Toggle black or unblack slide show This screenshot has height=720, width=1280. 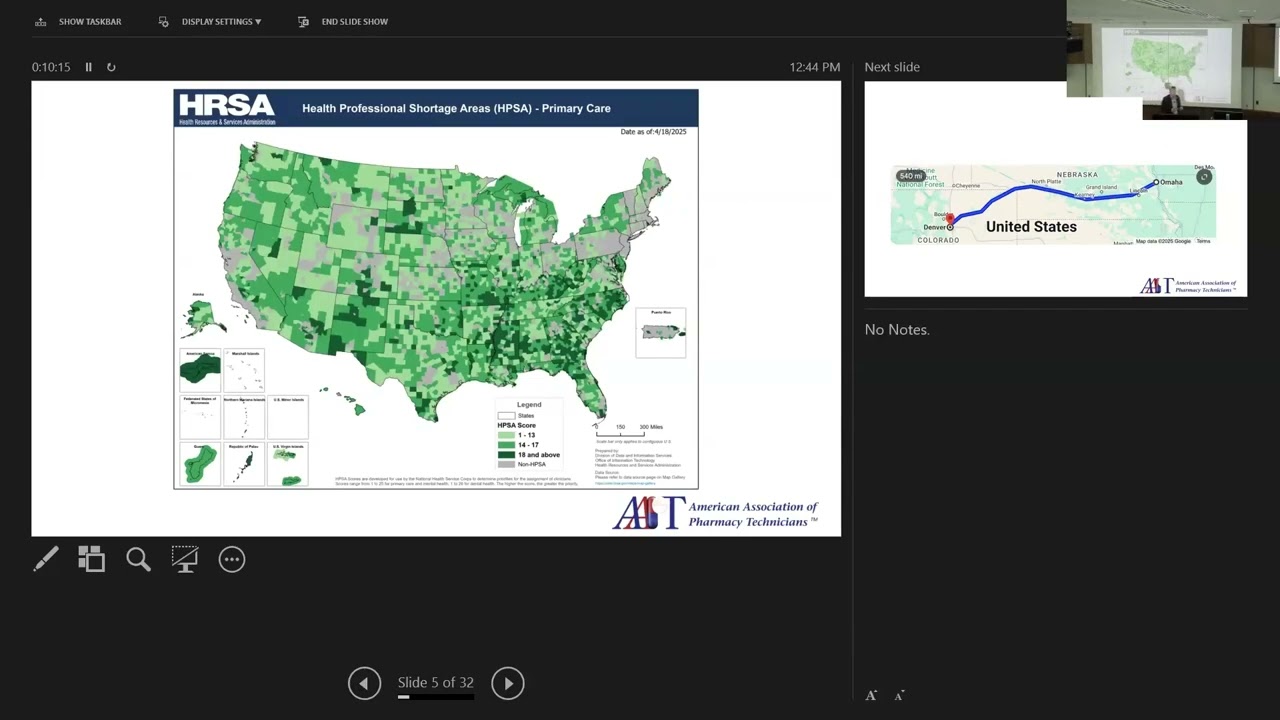(185, 559)
